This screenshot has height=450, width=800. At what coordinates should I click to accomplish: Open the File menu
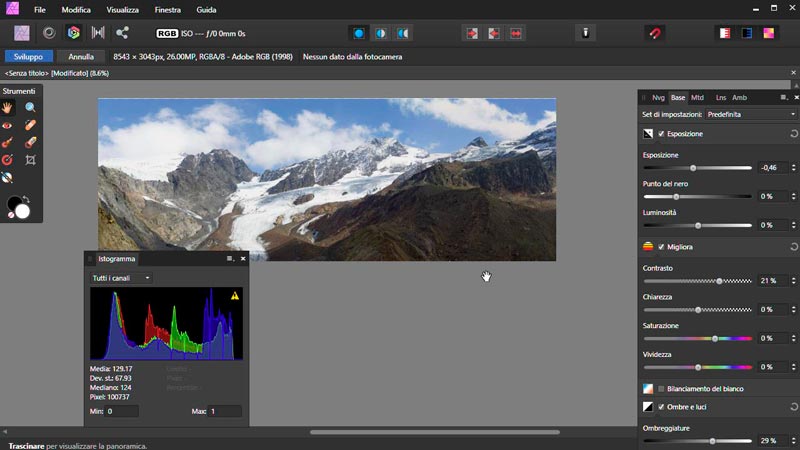point(40,10)
